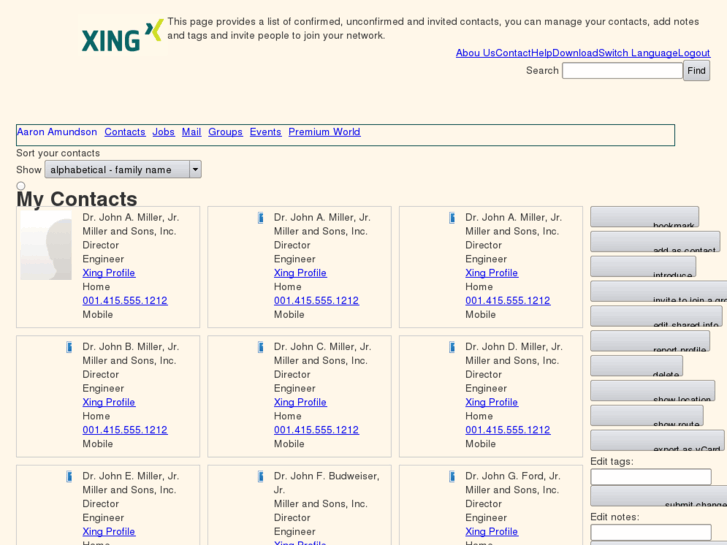727x545 pixels.
Task: Click the icon beside Dr. John F. Budweiser
Action: click(261, 476)
